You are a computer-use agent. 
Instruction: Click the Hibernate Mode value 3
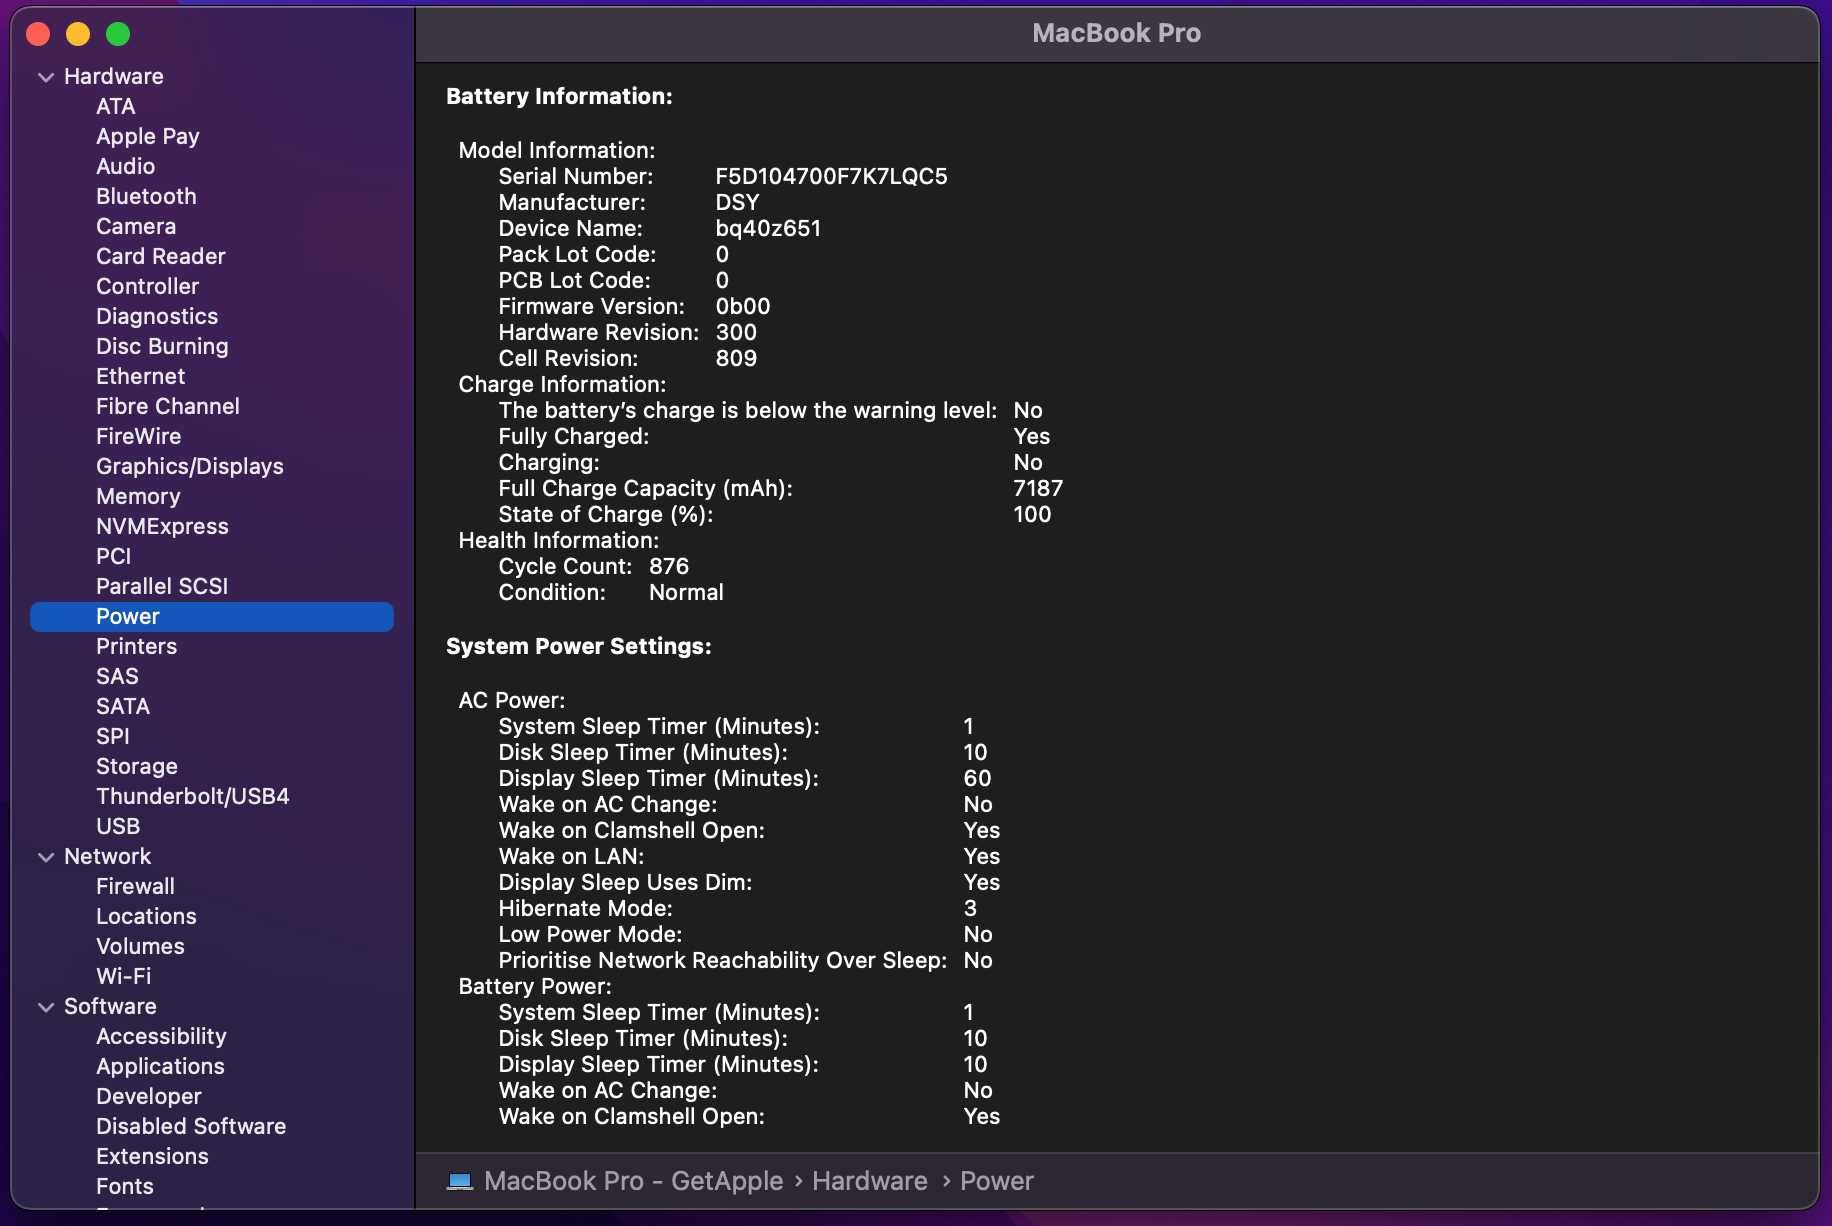970,908
